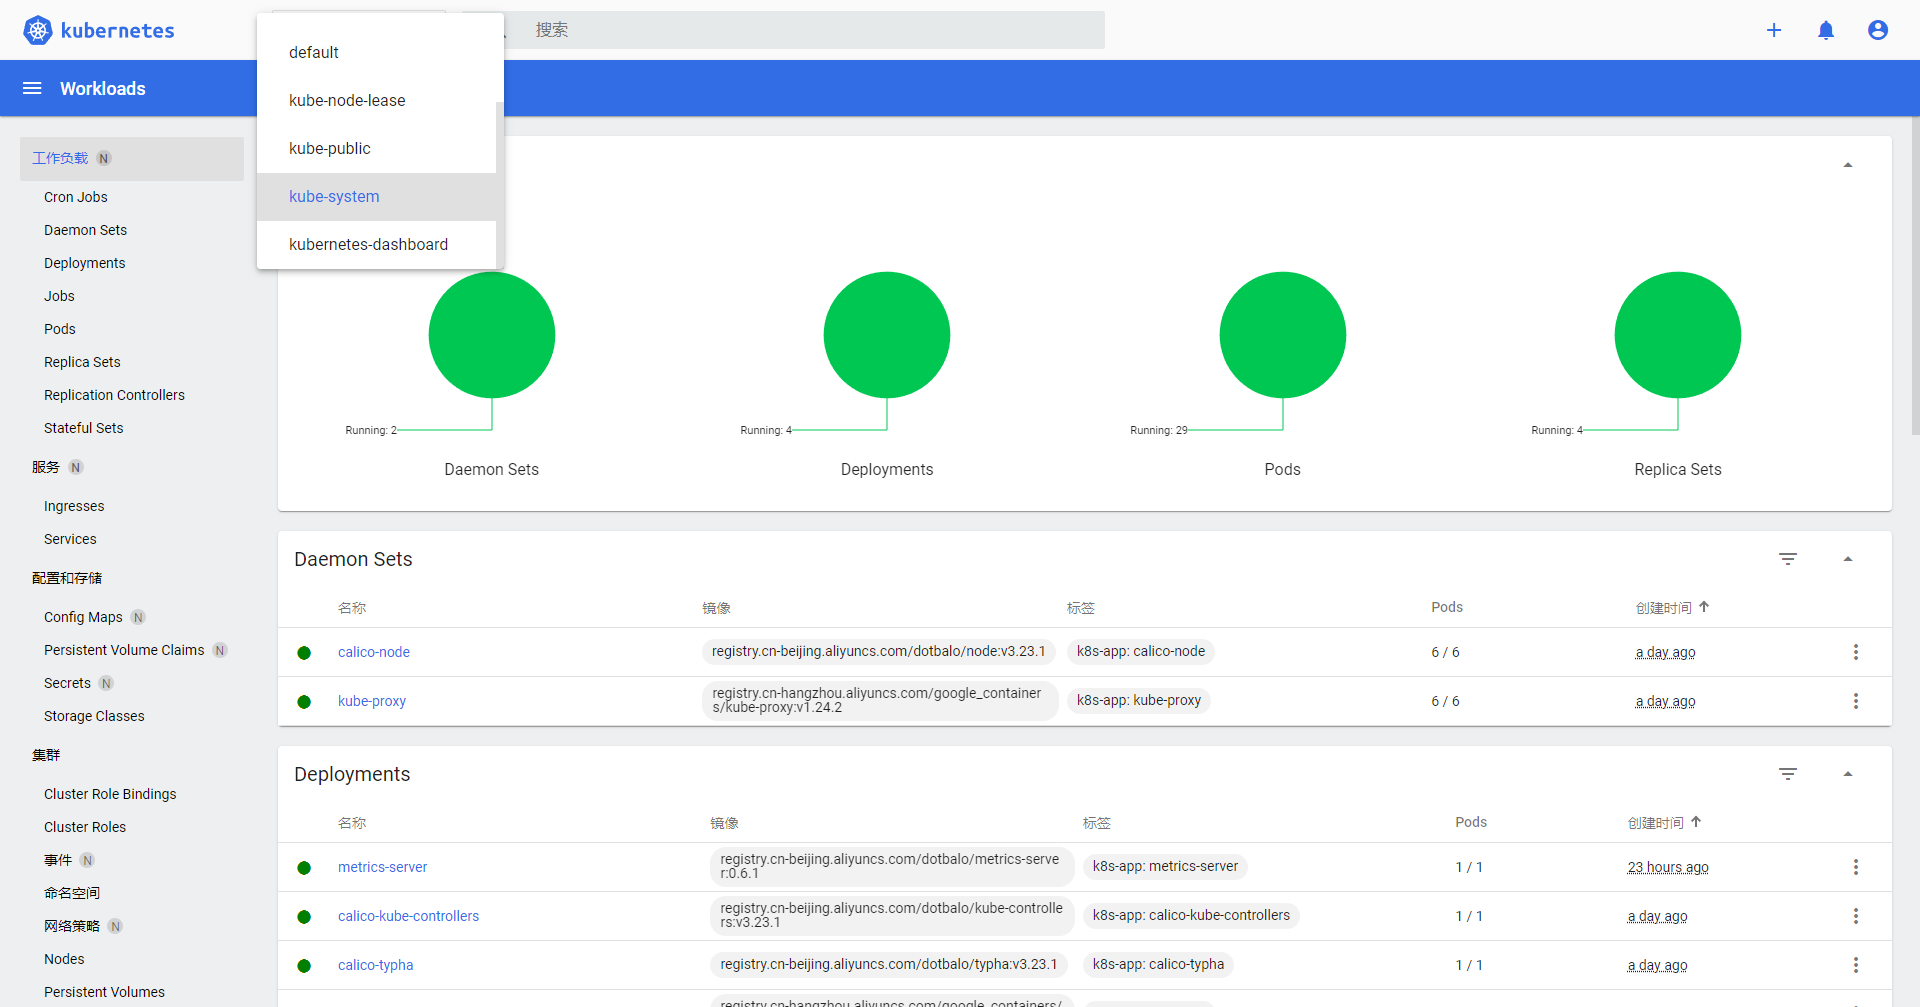
Task: Open the 工作负载 sidebar section
Action: click(132, 159)
